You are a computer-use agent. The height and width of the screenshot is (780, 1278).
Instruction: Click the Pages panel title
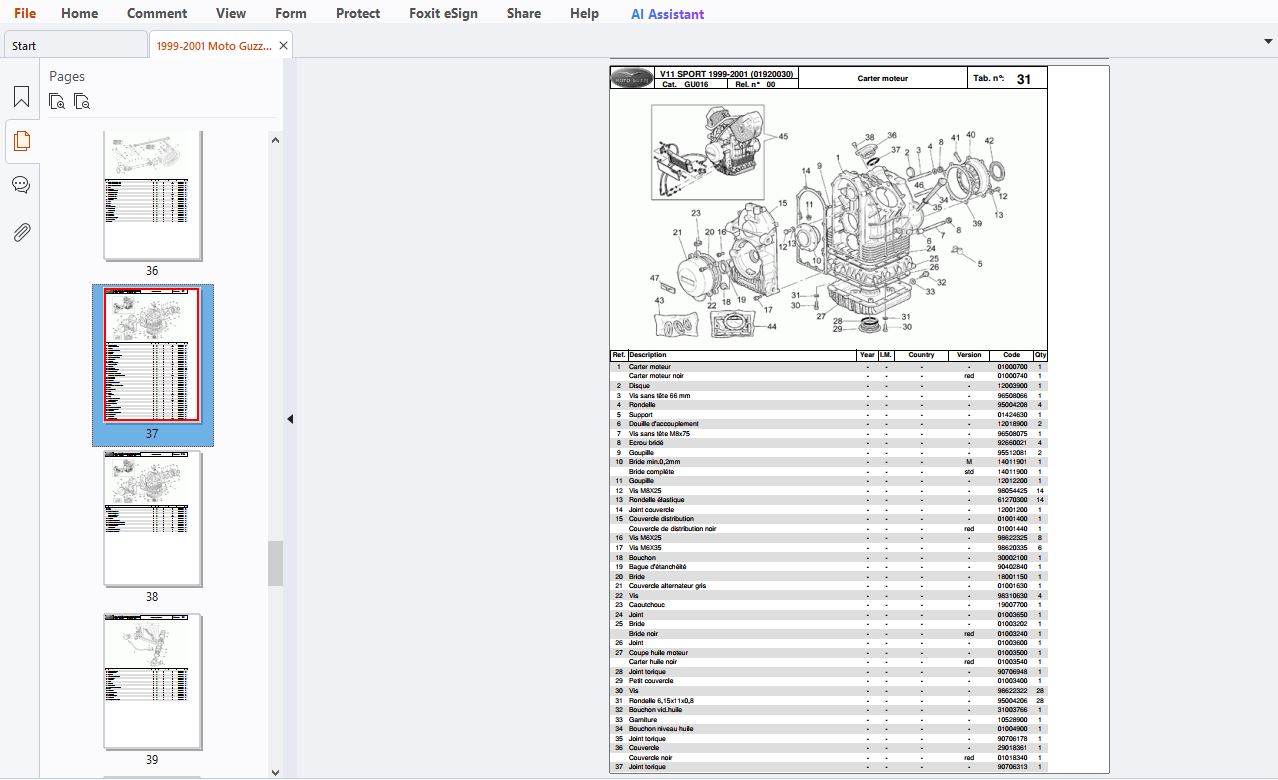pos(67,76)
